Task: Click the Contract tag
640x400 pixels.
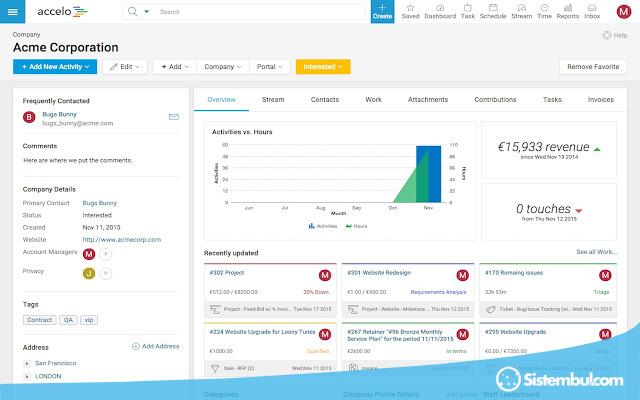Action: pos(40,320)
